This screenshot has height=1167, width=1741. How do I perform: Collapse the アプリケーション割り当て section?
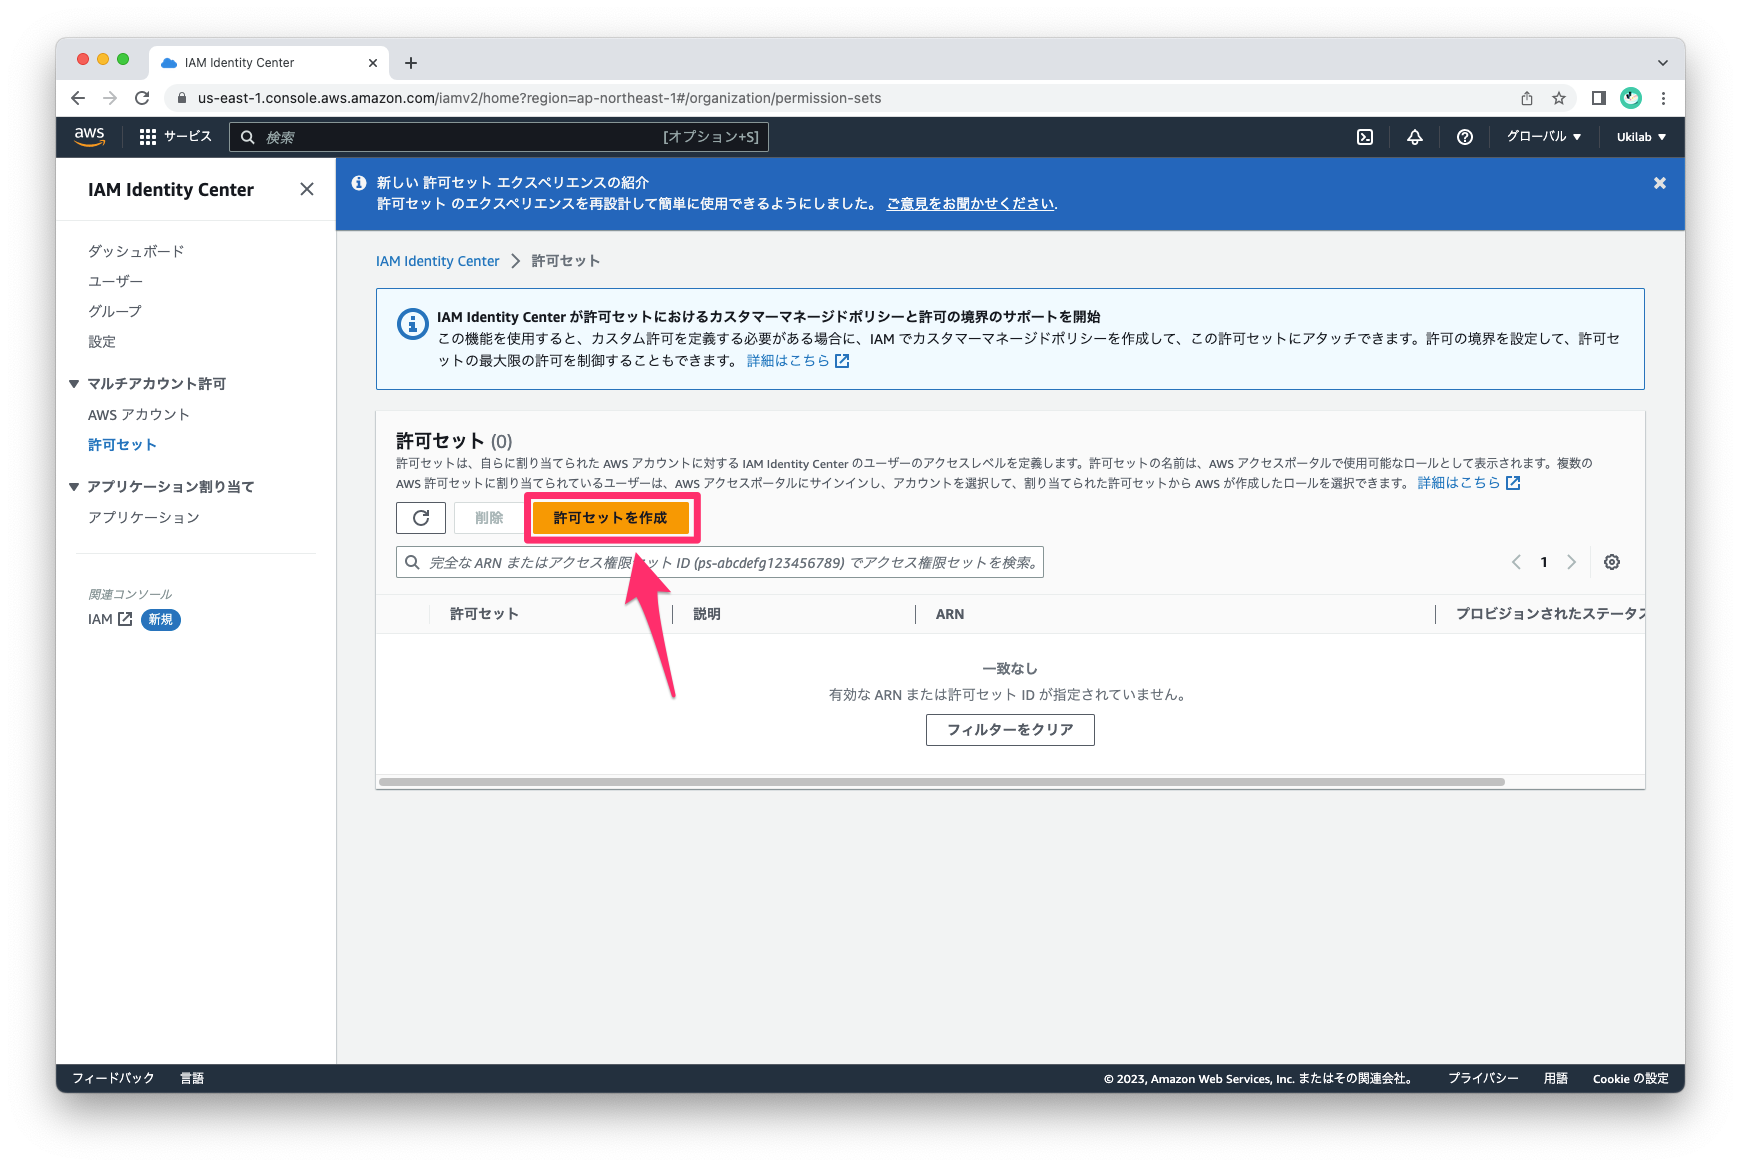(x=74, y=487)
